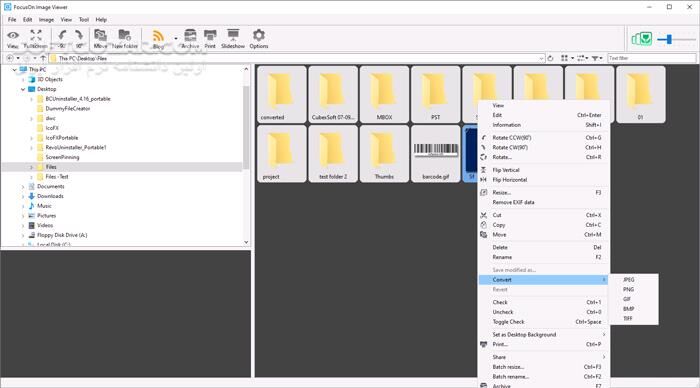Open the Blog toolbar icon
The image size is (700, 388).
pyautogui.click(x=158, y=38)
